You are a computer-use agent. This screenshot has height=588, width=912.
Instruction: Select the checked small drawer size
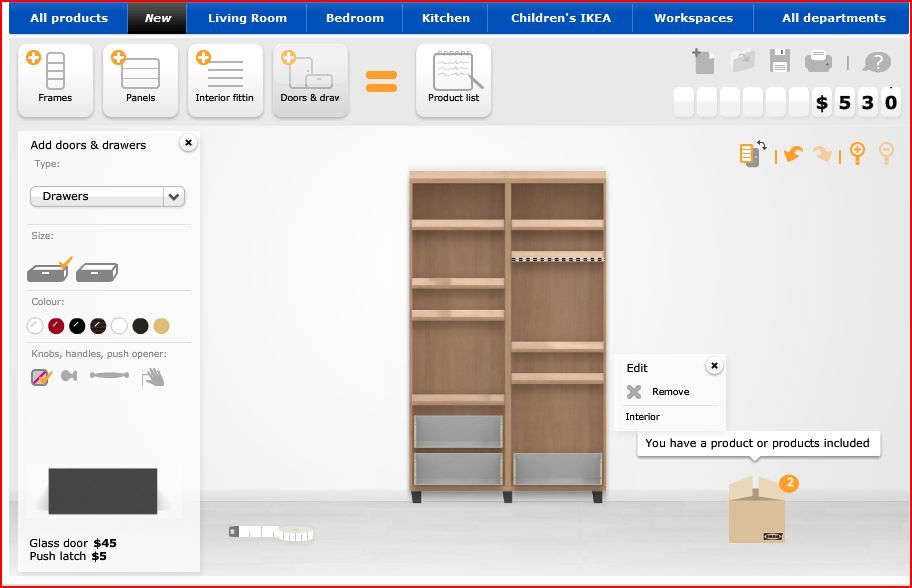[x=49, y=270]
